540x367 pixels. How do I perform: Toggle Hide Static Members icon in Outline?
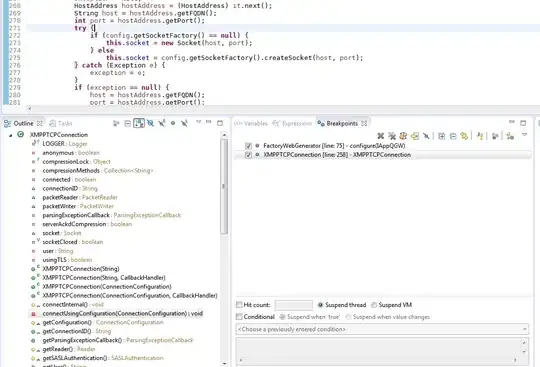click(x=162, y=123)
